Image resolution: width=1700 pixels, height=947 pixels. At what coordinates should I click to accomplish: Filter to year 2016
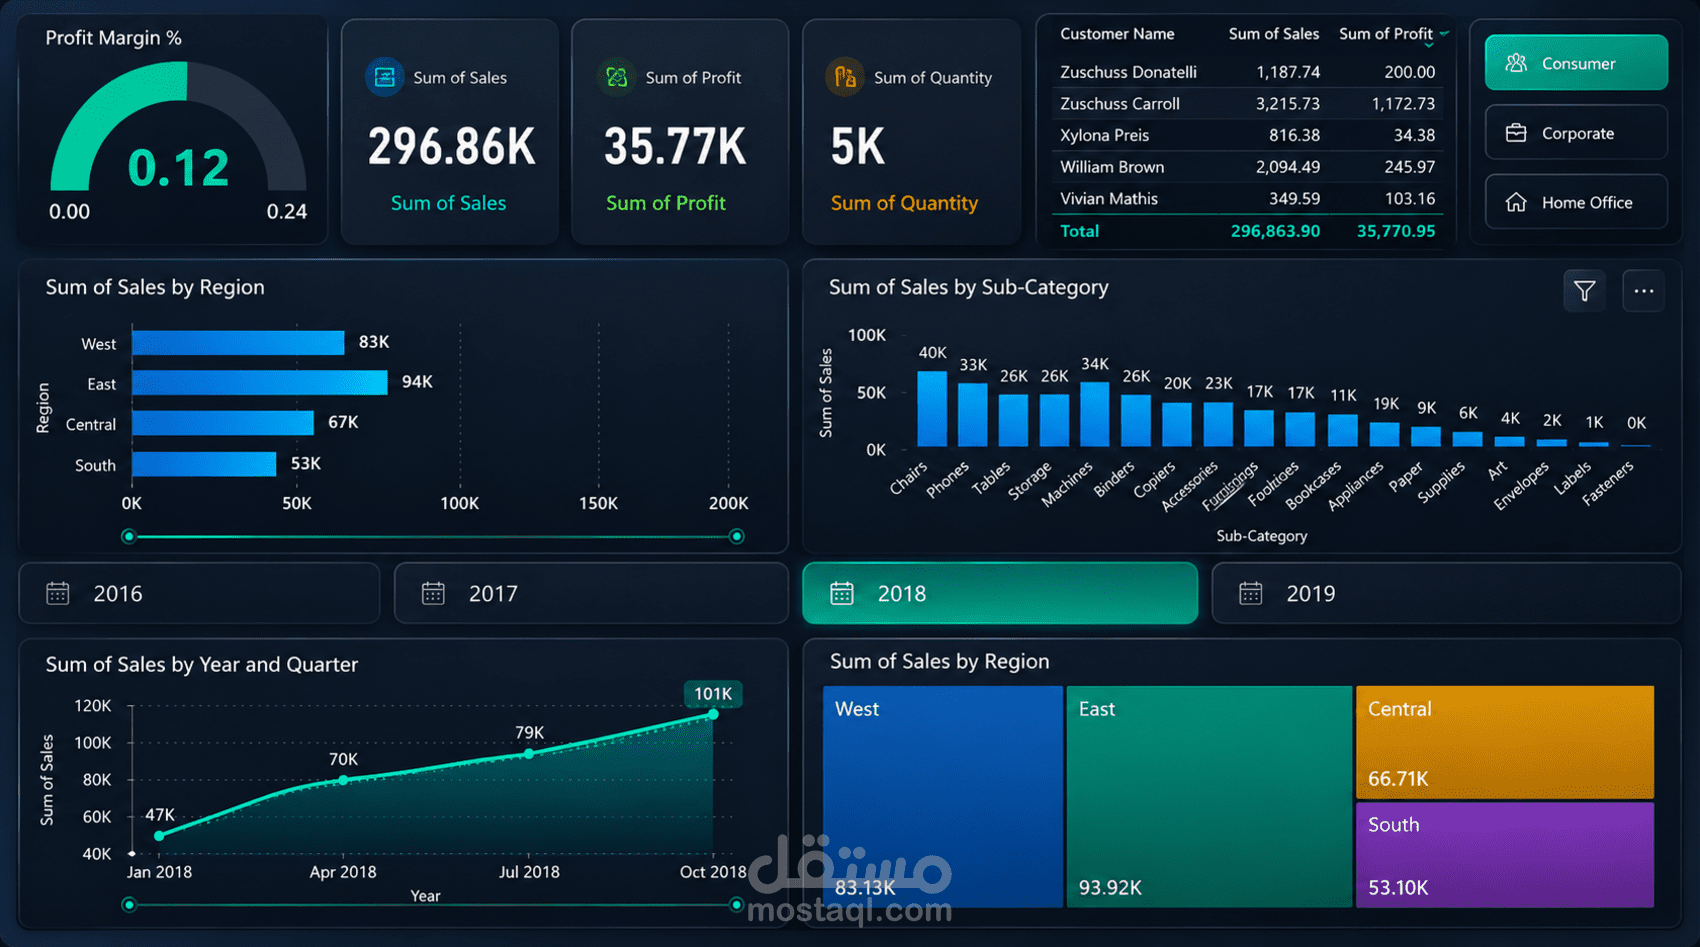(x=199, y=593)
